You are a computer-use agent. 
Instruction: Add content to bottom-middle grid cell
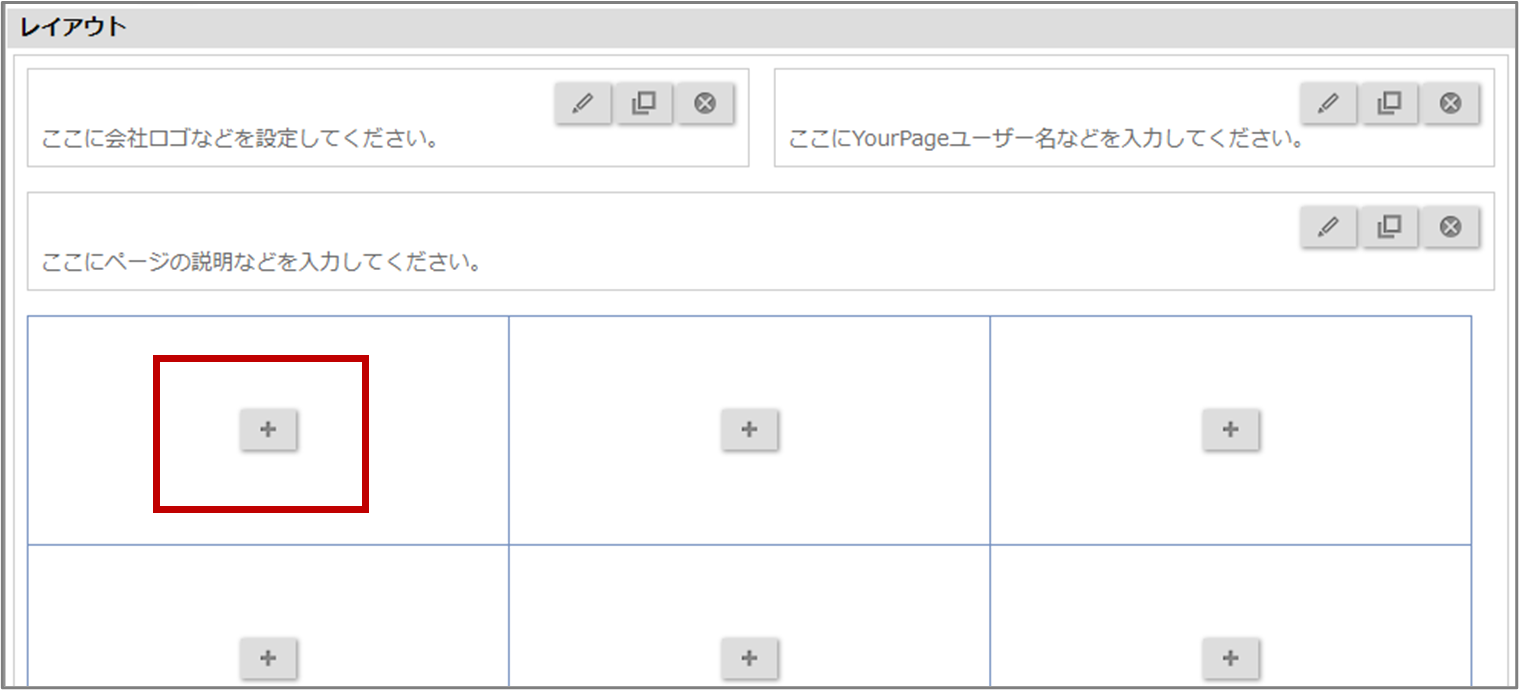pos(750,657)
